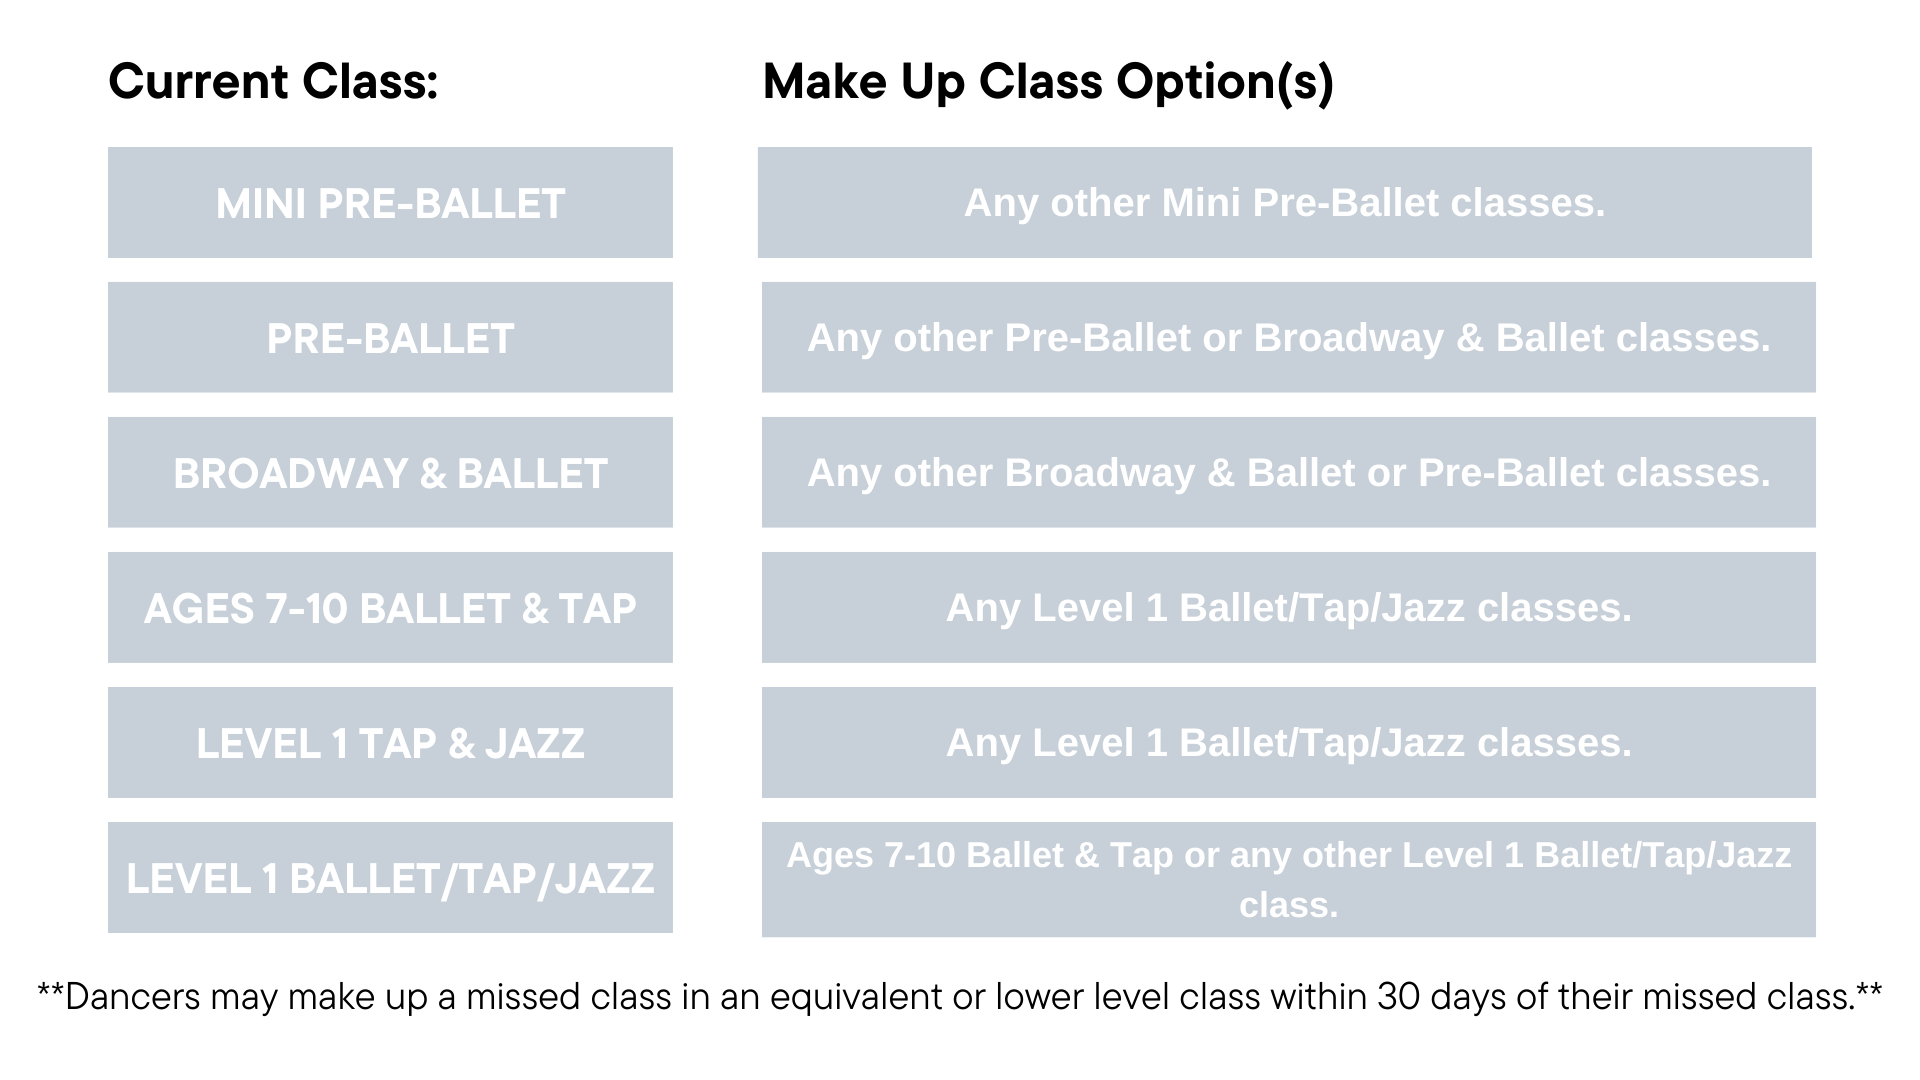Click 'Any other Broadway & Ballet or Pre-Ballet' option
1920x1080 pixels.
click(1289, 473)
